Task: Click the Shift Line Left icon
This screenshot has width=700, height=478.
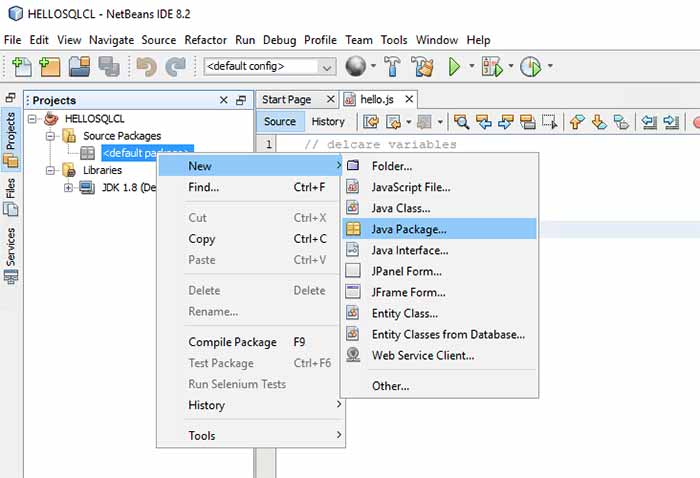Action: [649, 121]
